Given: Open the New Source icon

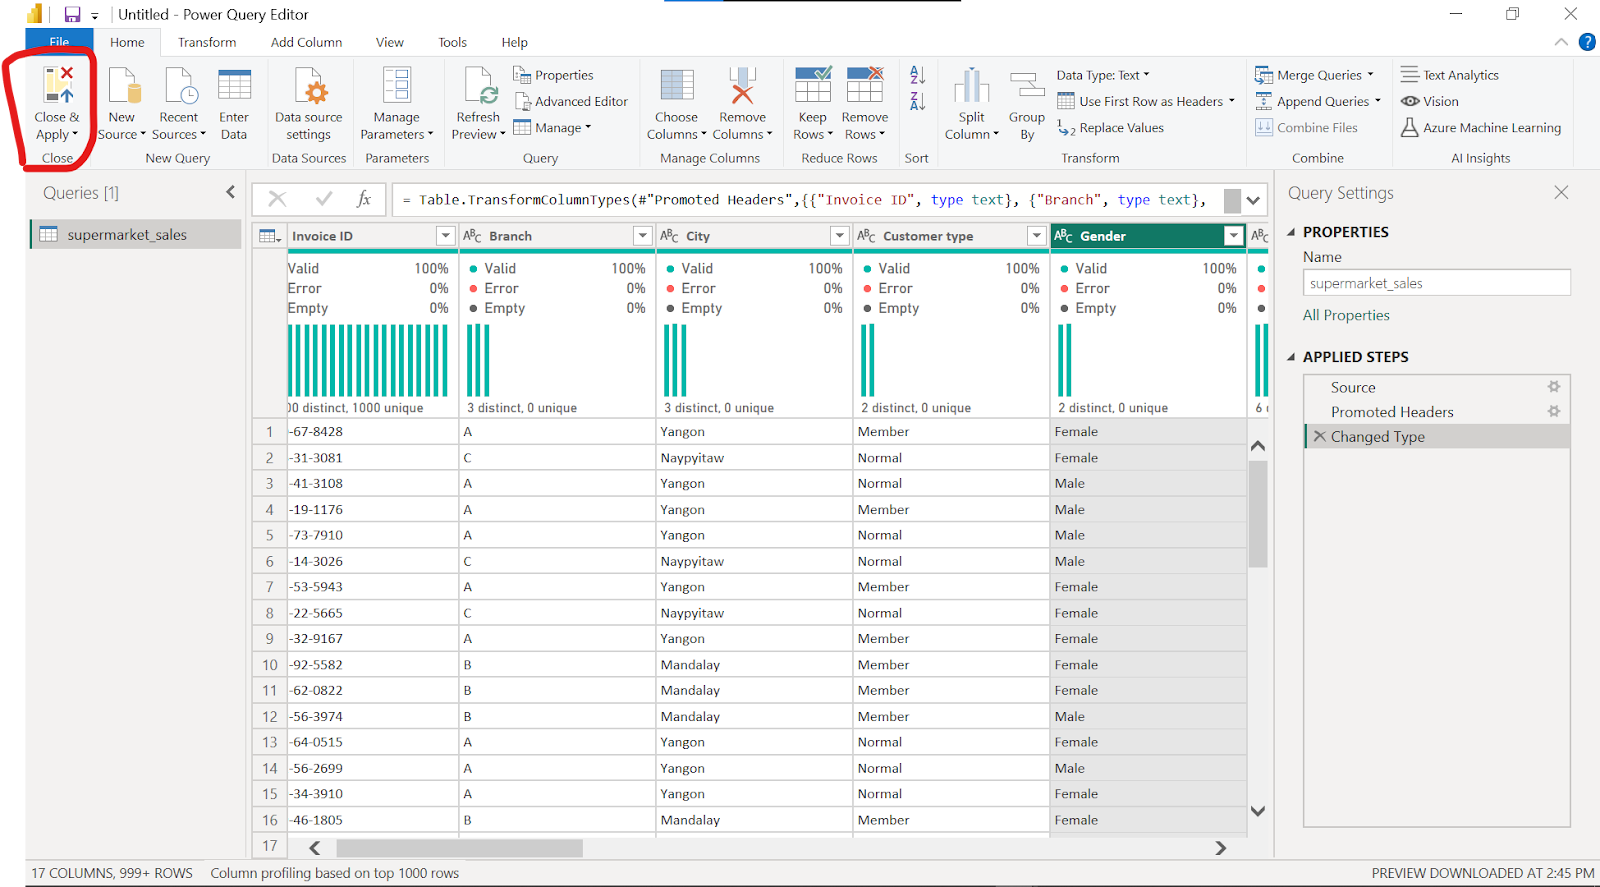Looking at the screenshot, I should tap(123, 86).
